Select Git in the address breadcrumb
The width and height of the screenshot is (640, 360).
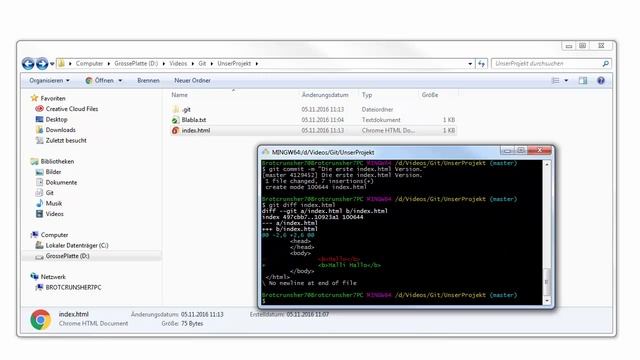point(202,64)
